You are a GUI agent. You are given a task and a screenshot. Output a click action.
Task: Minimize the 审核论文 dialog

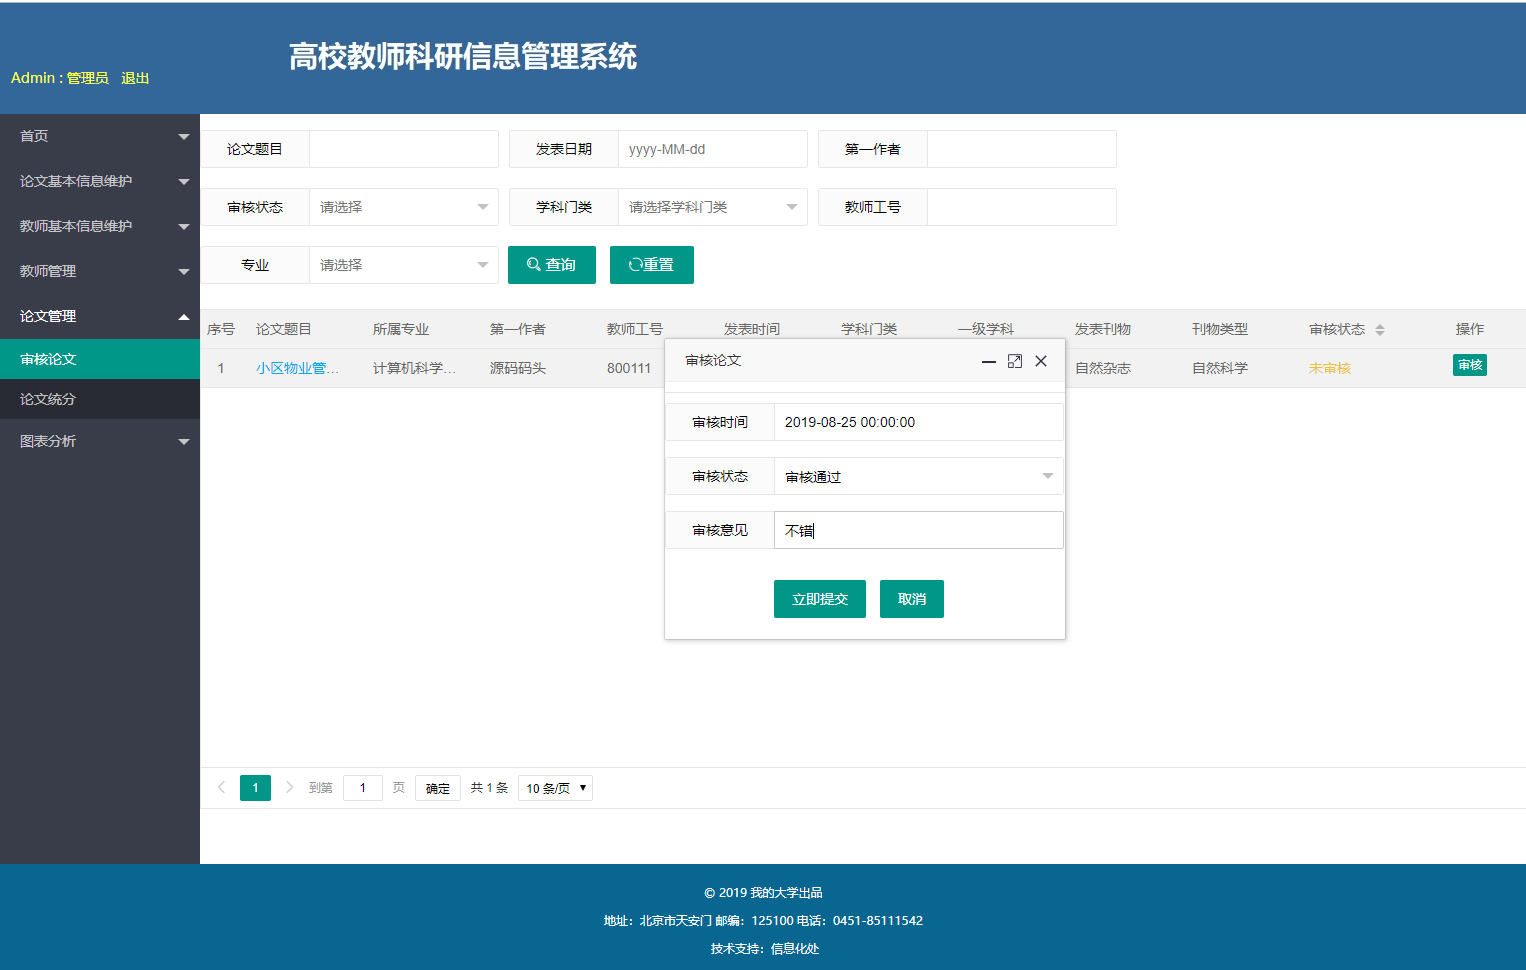pos(988,361)
